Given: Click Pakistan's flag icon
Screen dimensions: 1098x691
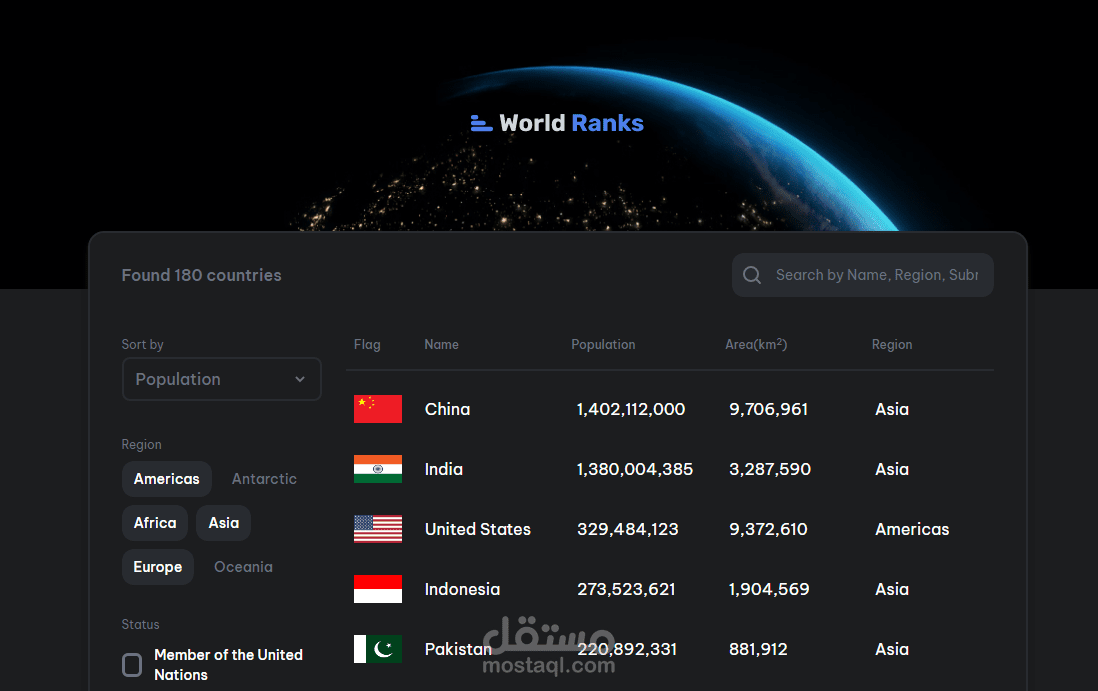Looking at the screenshot, I should [x=377, y=648].
